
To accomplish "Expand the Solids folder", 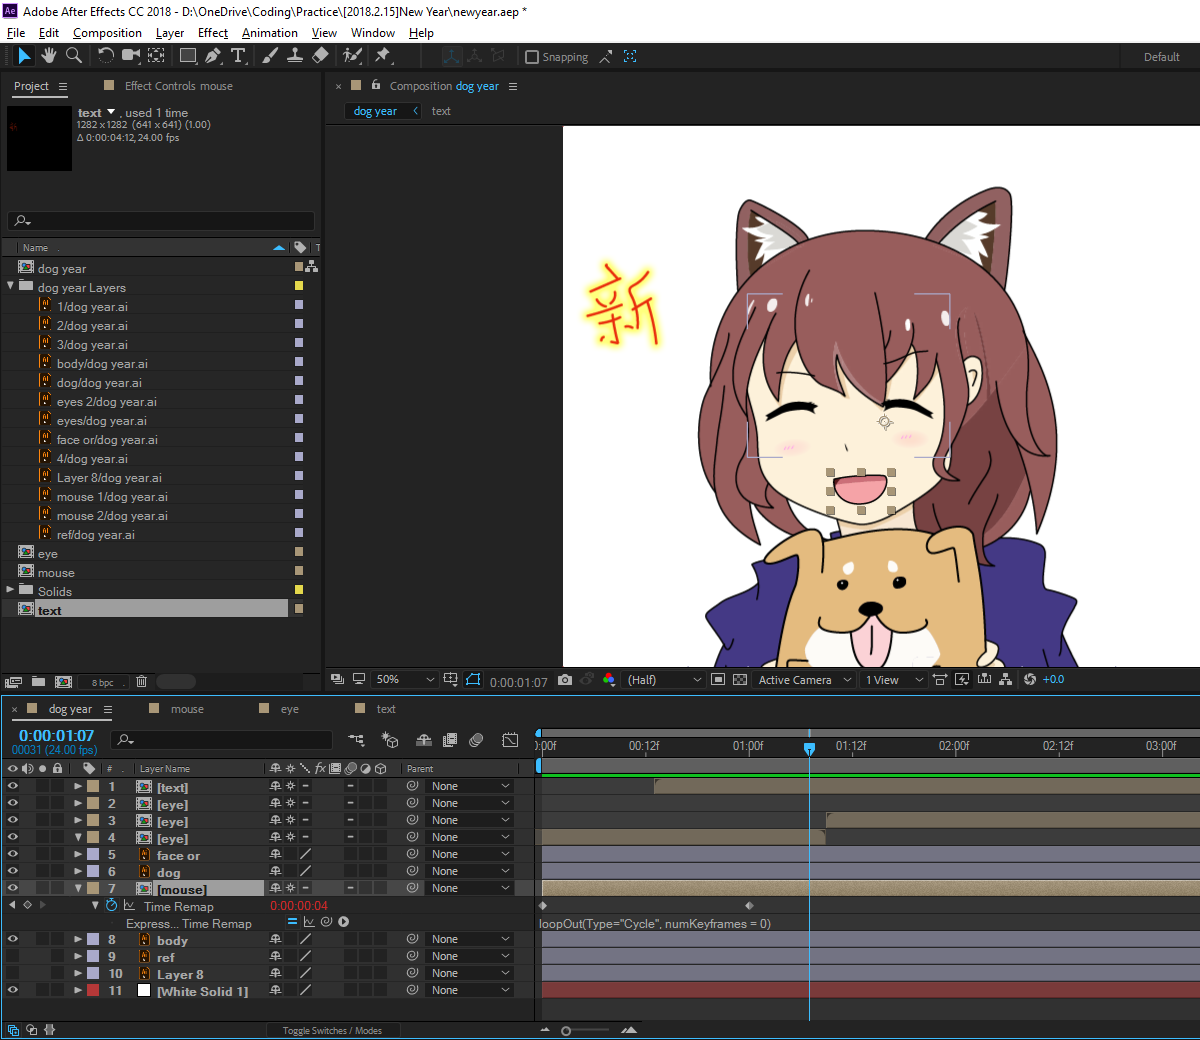I will (x=11, y=590).
